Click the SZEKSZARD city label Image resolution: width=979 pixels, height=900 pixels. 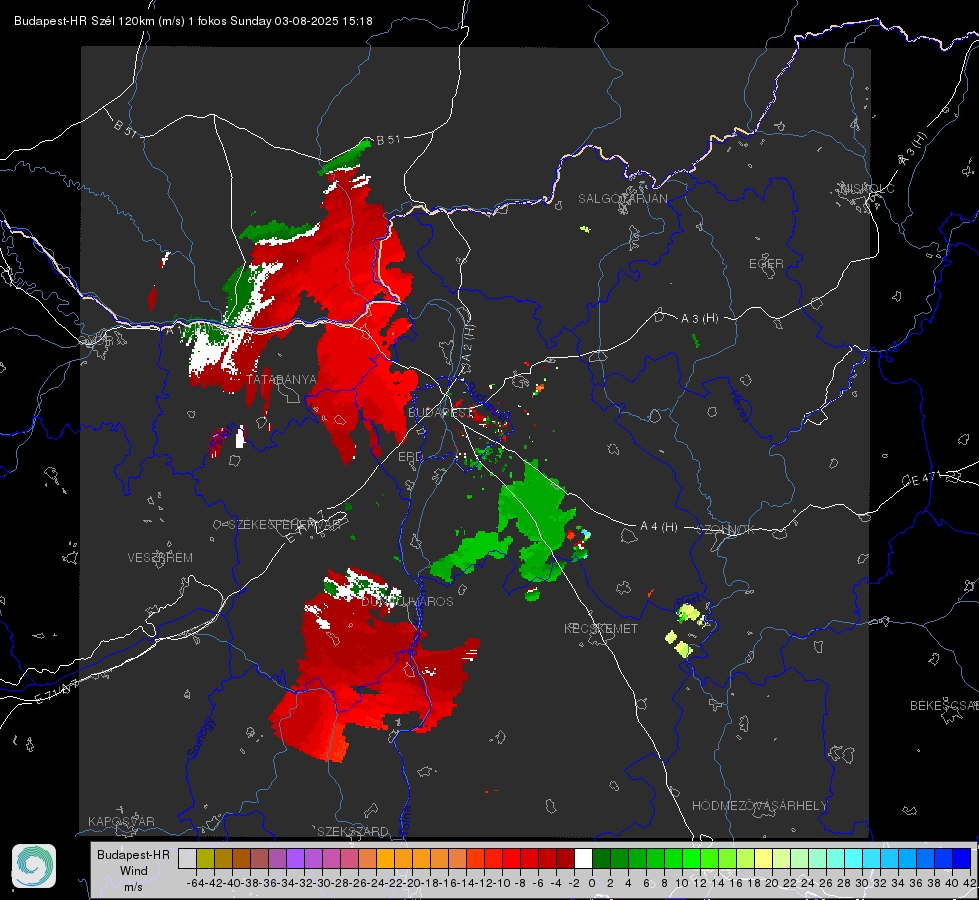pos(353,831)
